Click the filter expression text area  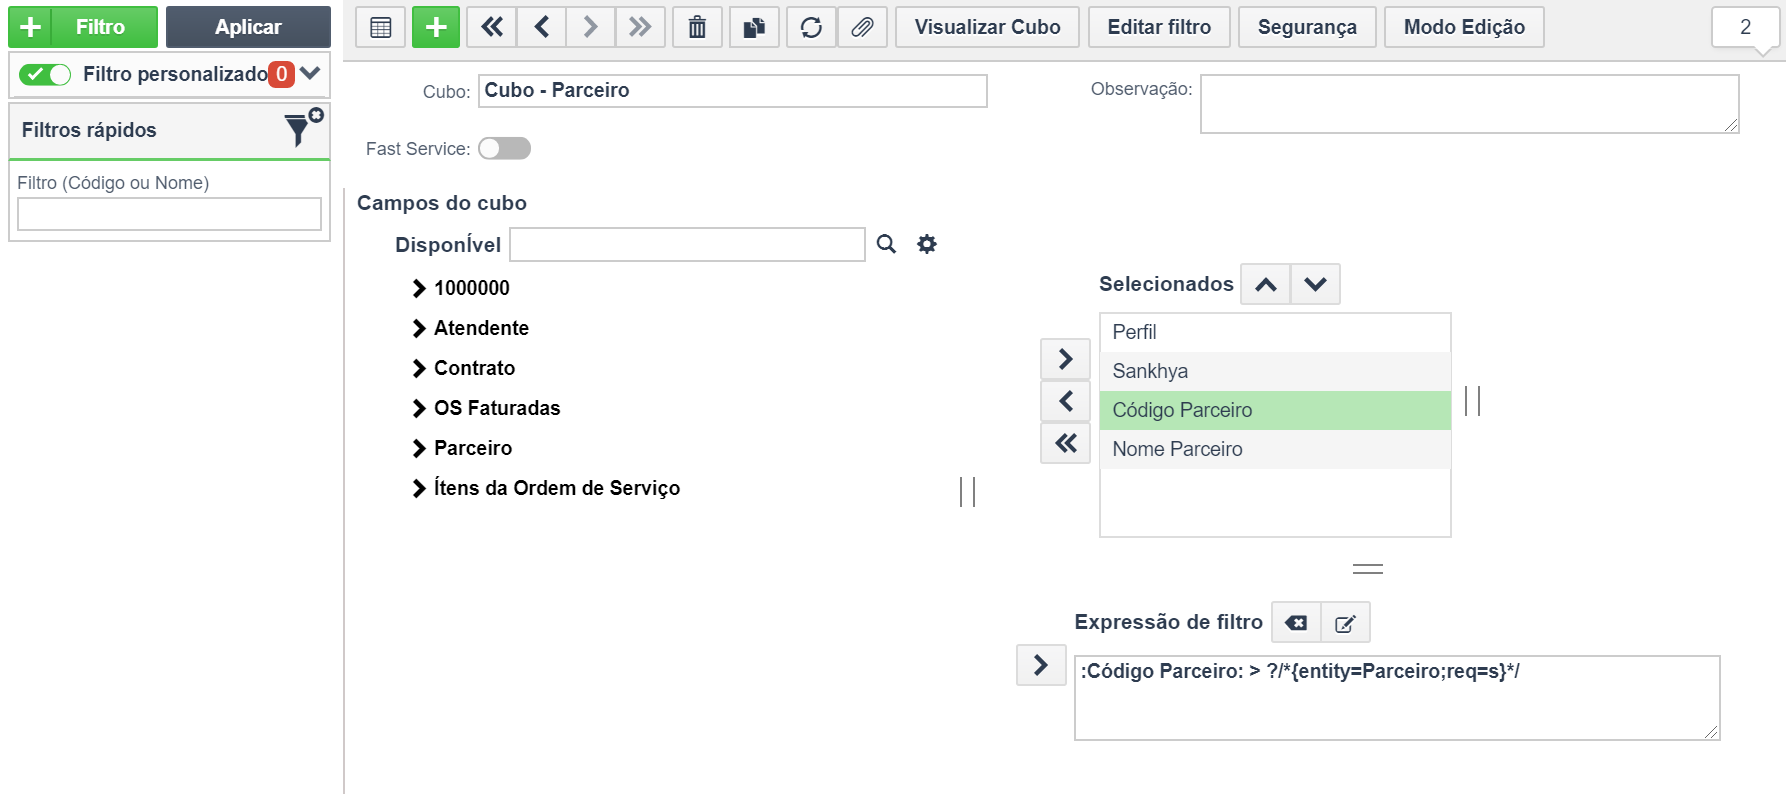tap(1397, 698)
